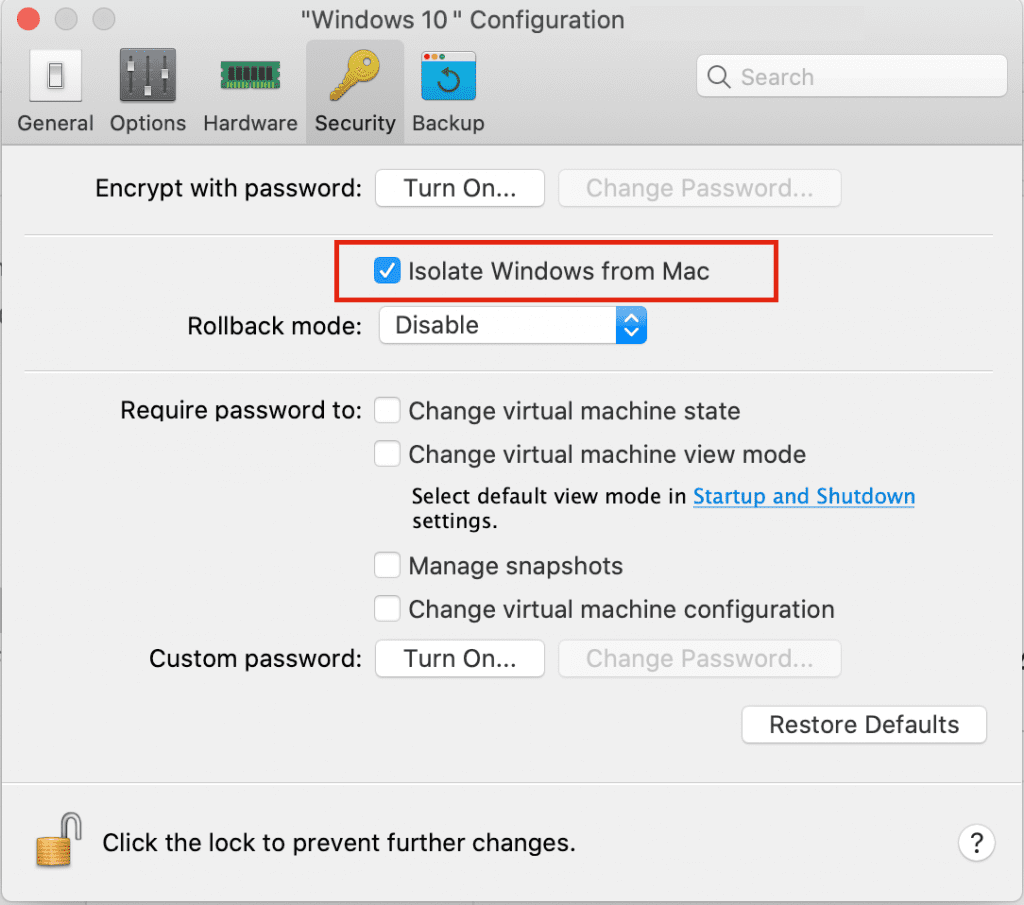Turn on Custom password

459,658
